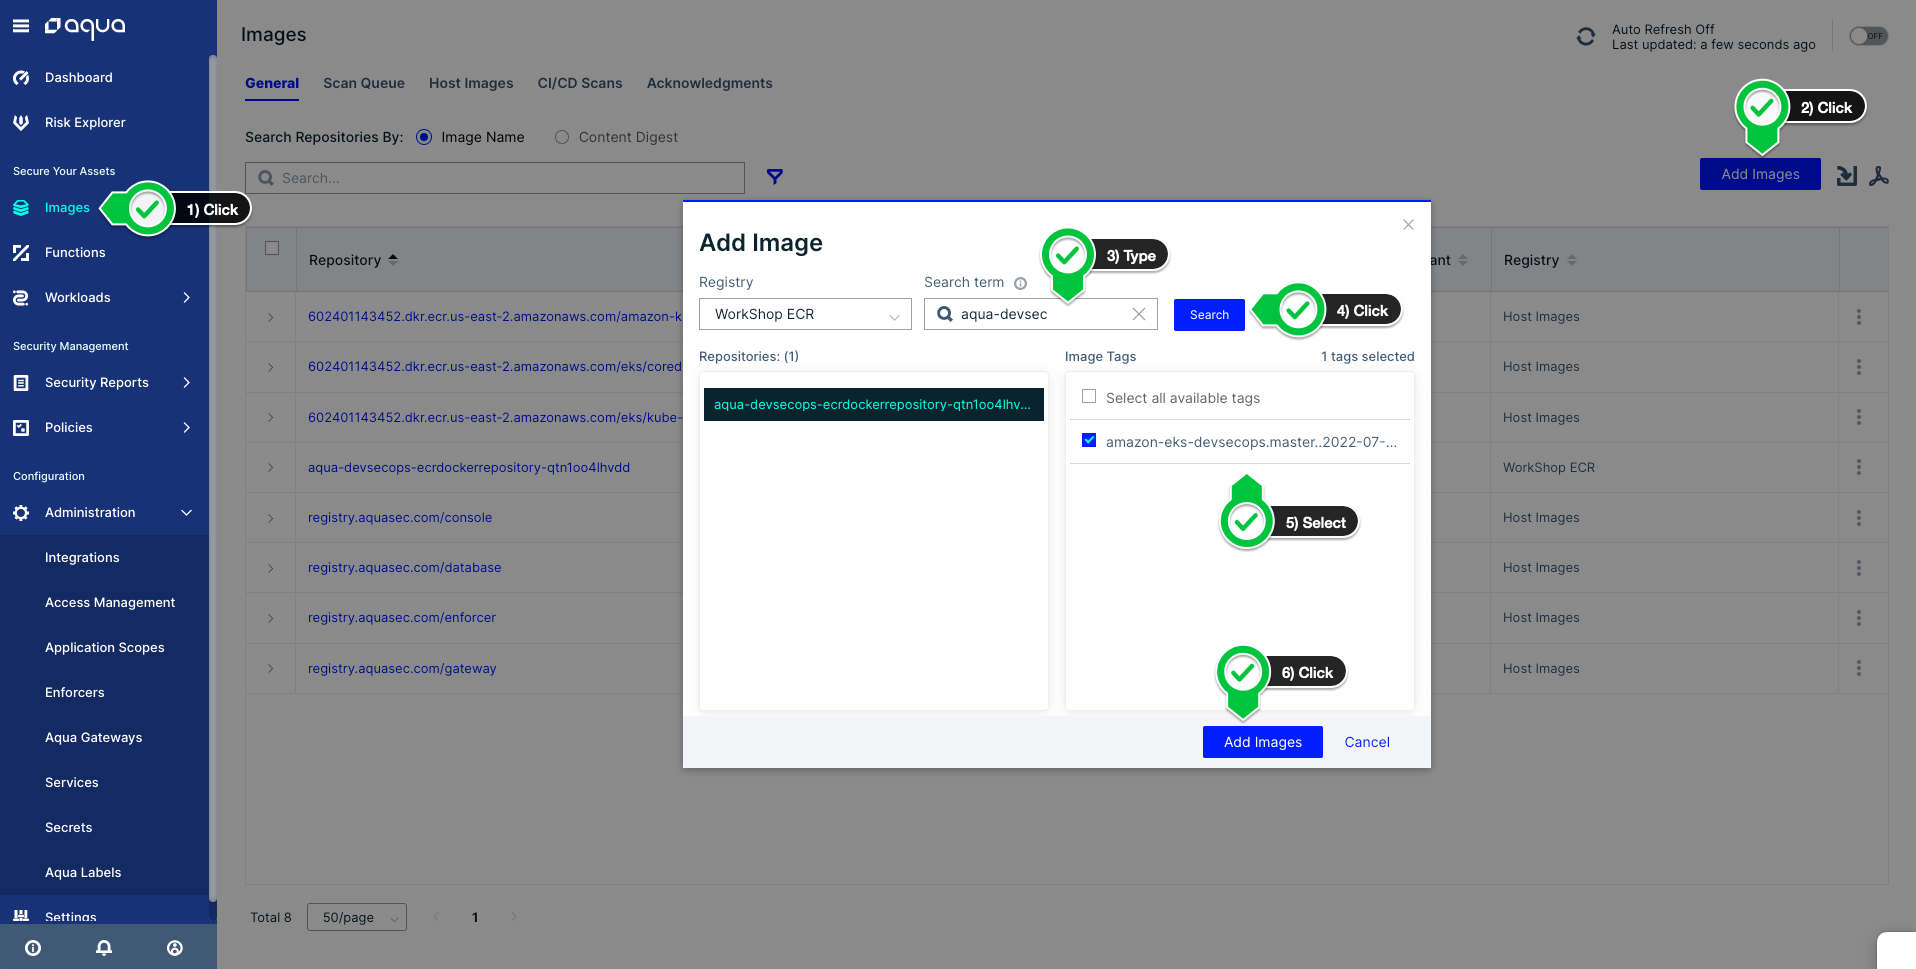Open the registry.aquasec.com/database repository link
This screenshot has width=1916, height=969.
tap(405, 567)
